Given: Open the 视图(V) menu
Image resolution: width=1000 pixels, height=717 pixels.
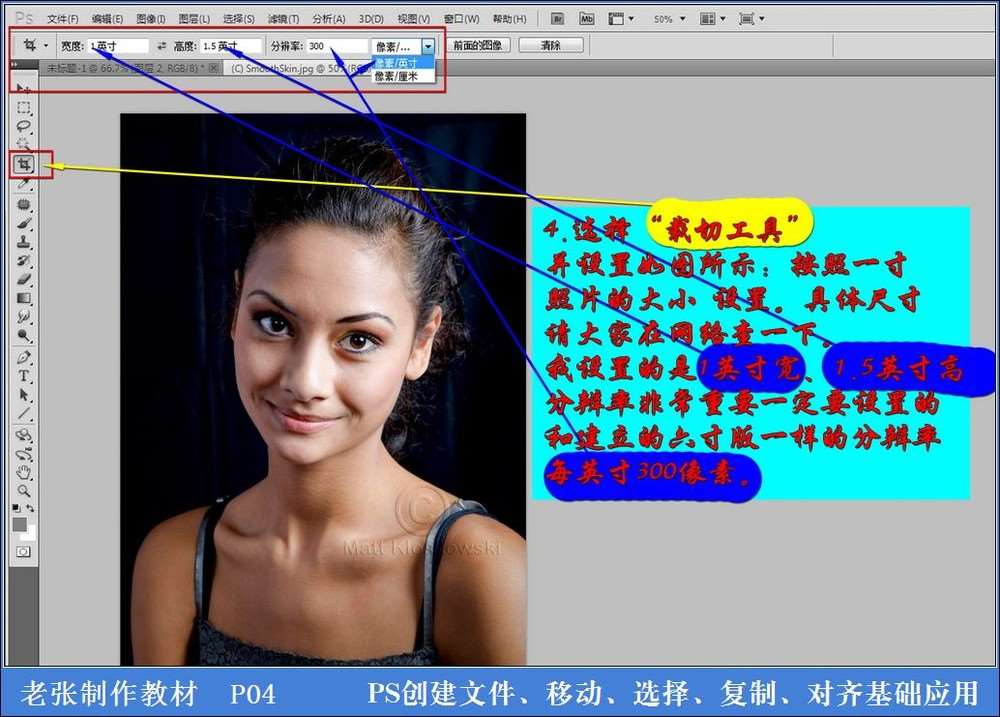Looking at the screenshot, I should pyautogui.click(x=413, y=19).
